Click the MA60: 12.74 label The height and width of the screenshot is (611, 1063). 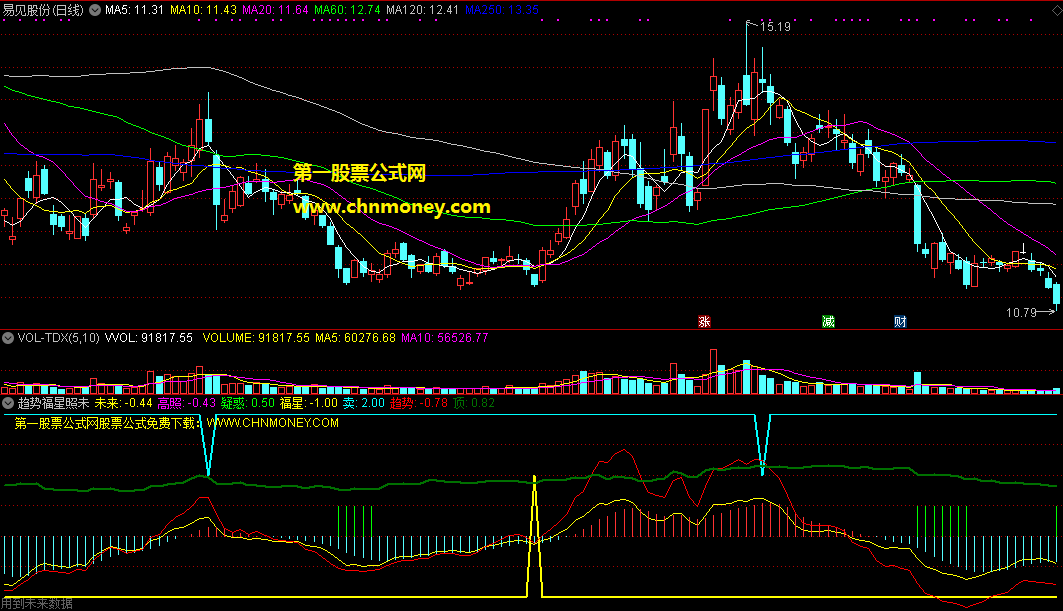point(347,10)
